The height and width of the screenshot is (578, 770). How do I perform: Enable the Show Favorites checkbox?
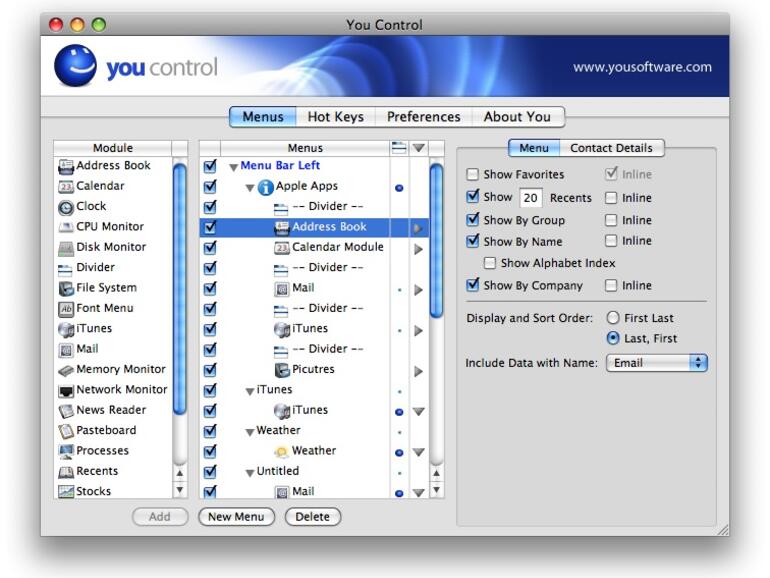(472, 174)
